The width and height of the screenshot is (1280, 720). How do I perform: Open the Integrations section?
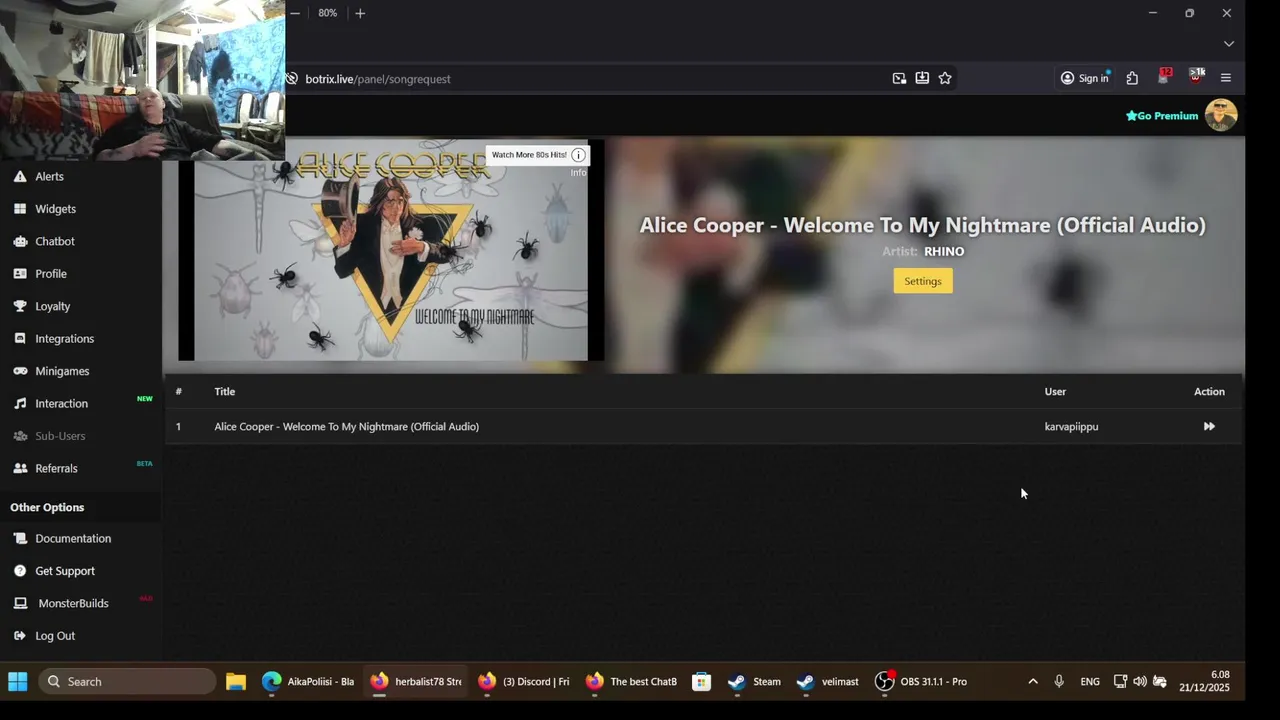(64, 339)
